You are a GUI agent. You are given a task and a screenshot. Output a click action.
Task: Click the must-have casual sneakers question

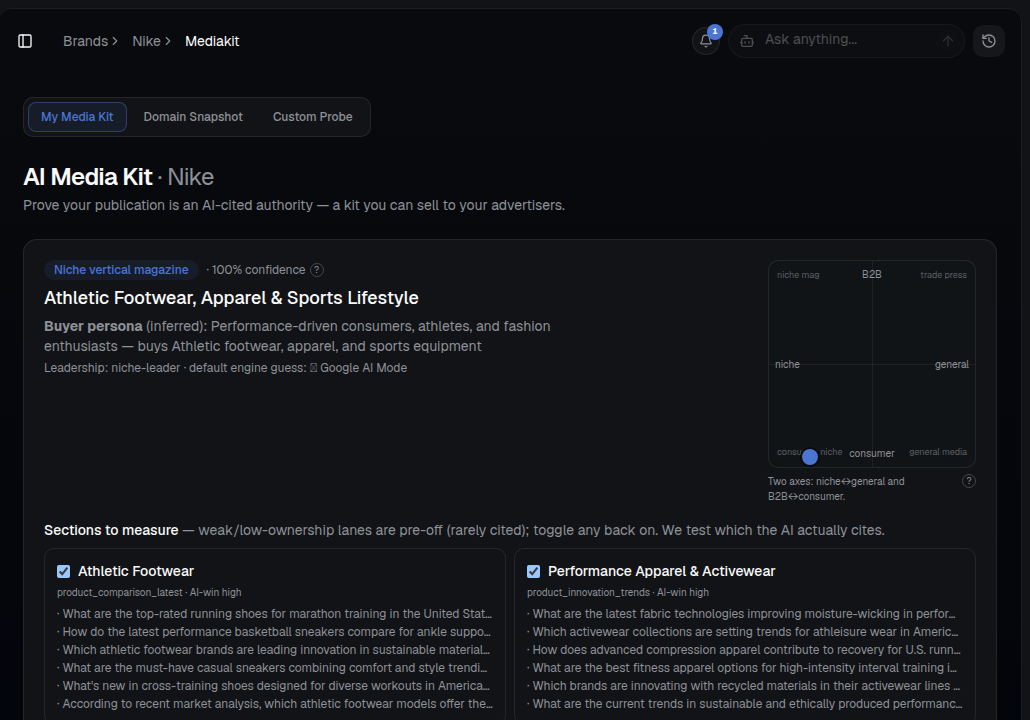click(x=276, y=667)
